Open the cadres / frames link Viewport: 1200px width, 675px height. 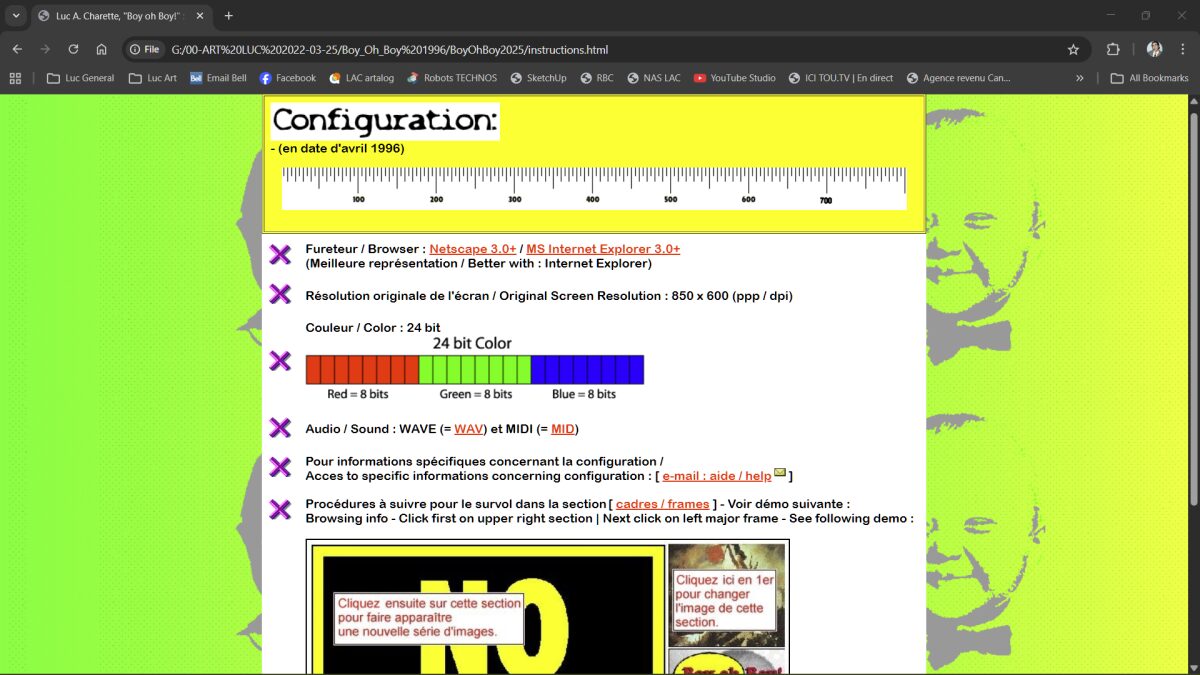tap(662, 504)
